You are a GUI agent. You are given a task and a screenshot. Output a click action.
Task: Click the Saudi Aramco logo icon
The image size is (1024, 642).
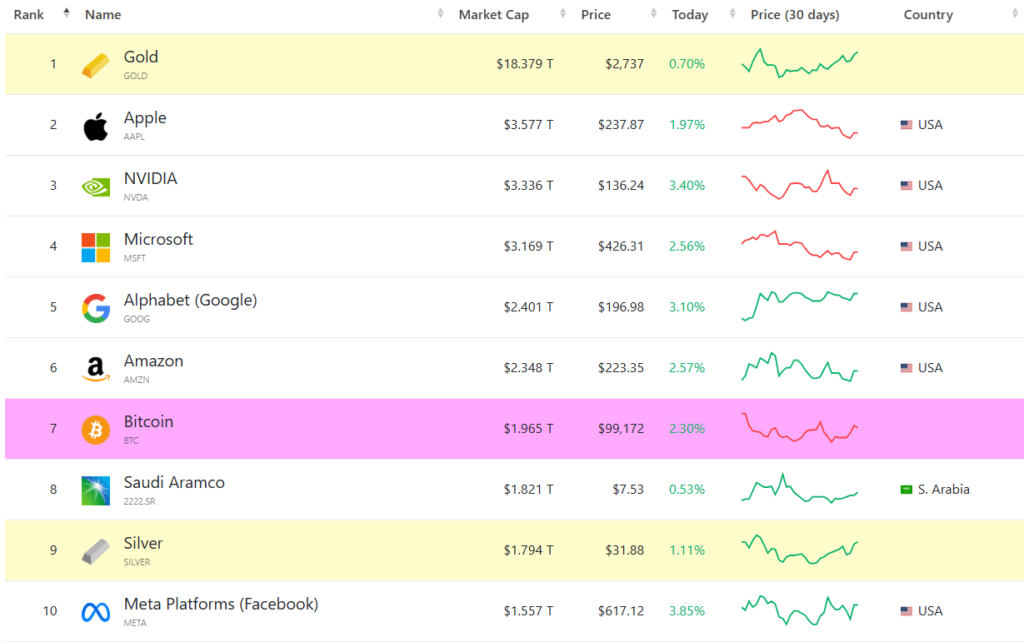click(96, 490)
